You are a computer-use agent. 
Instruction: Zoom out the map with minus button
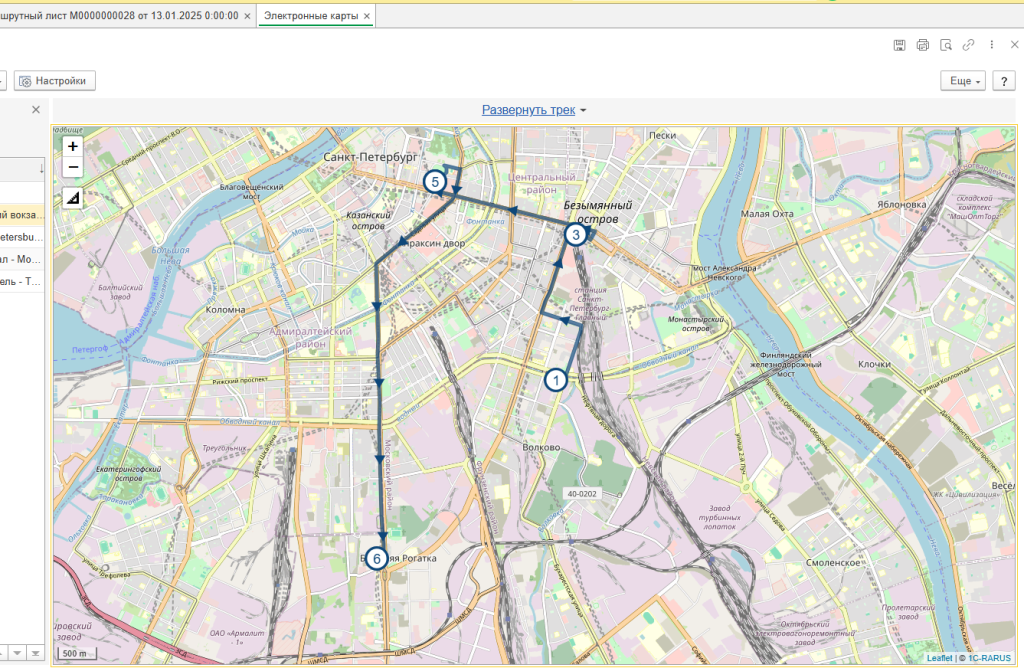click(73, 167)
